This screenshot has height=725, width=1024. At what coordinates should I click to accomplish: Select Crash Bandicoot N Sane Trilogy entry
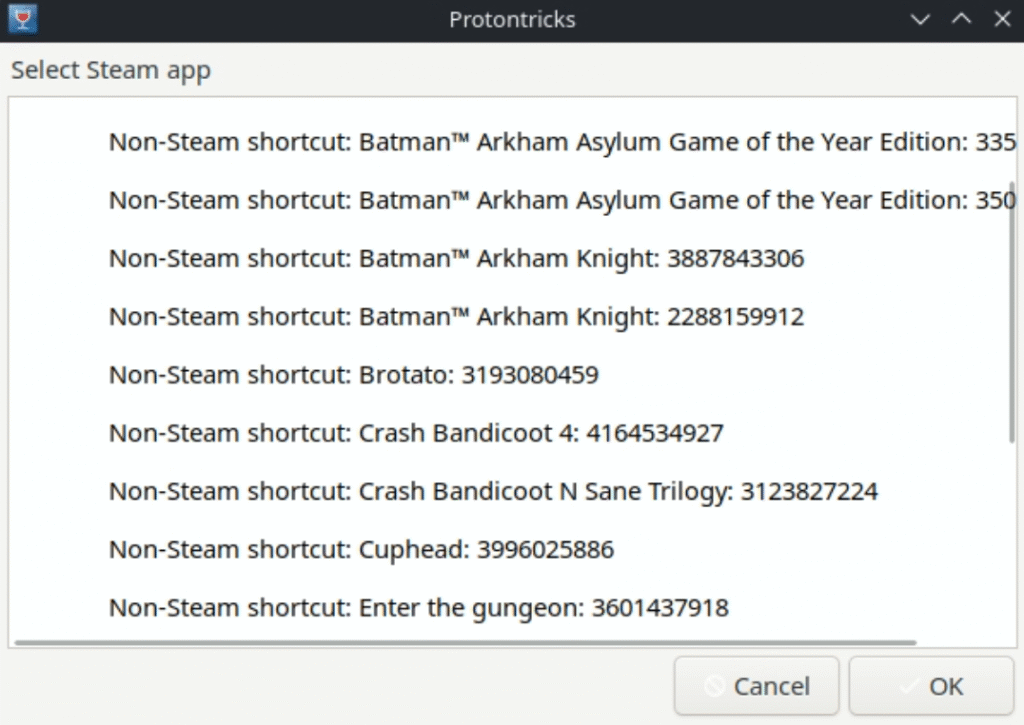coord(493,491)
